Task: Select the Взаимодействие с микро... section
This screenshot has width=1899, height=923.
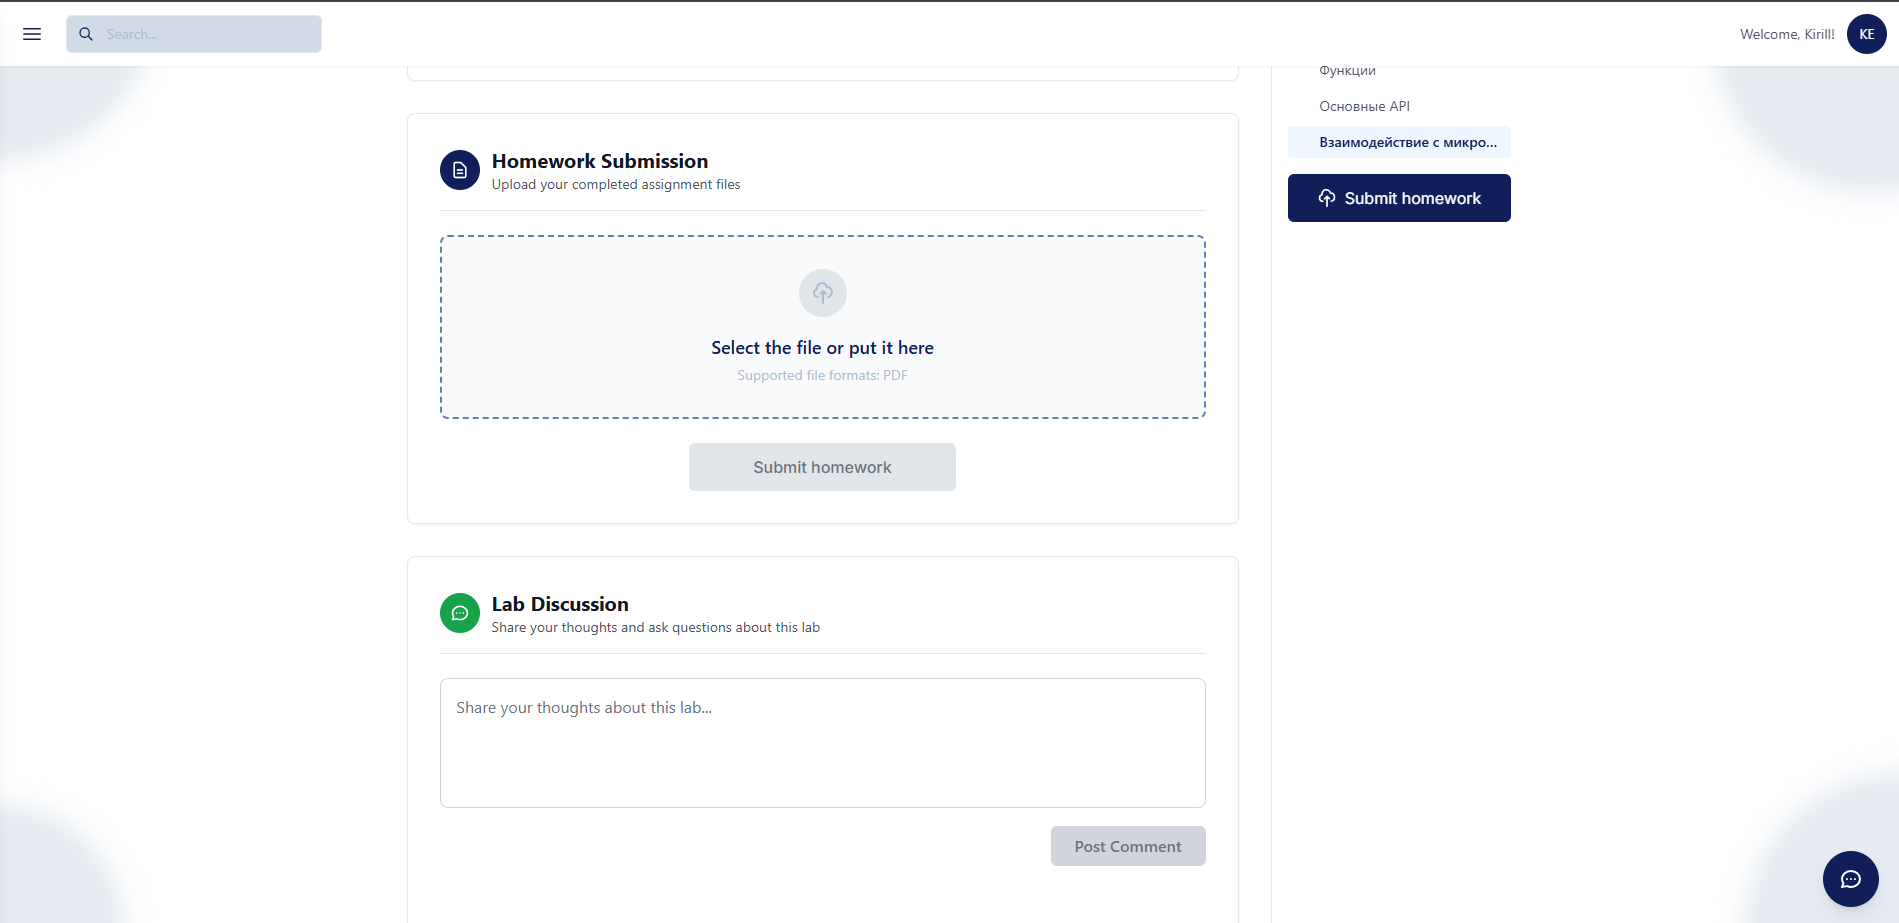Action: 1399,142
